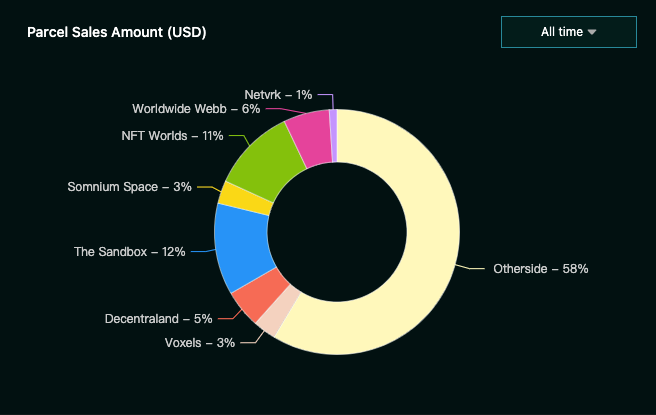Click the Parcel Sales Amount (USD) title
The width and height of the screenshot is (656, 415).
117,32
